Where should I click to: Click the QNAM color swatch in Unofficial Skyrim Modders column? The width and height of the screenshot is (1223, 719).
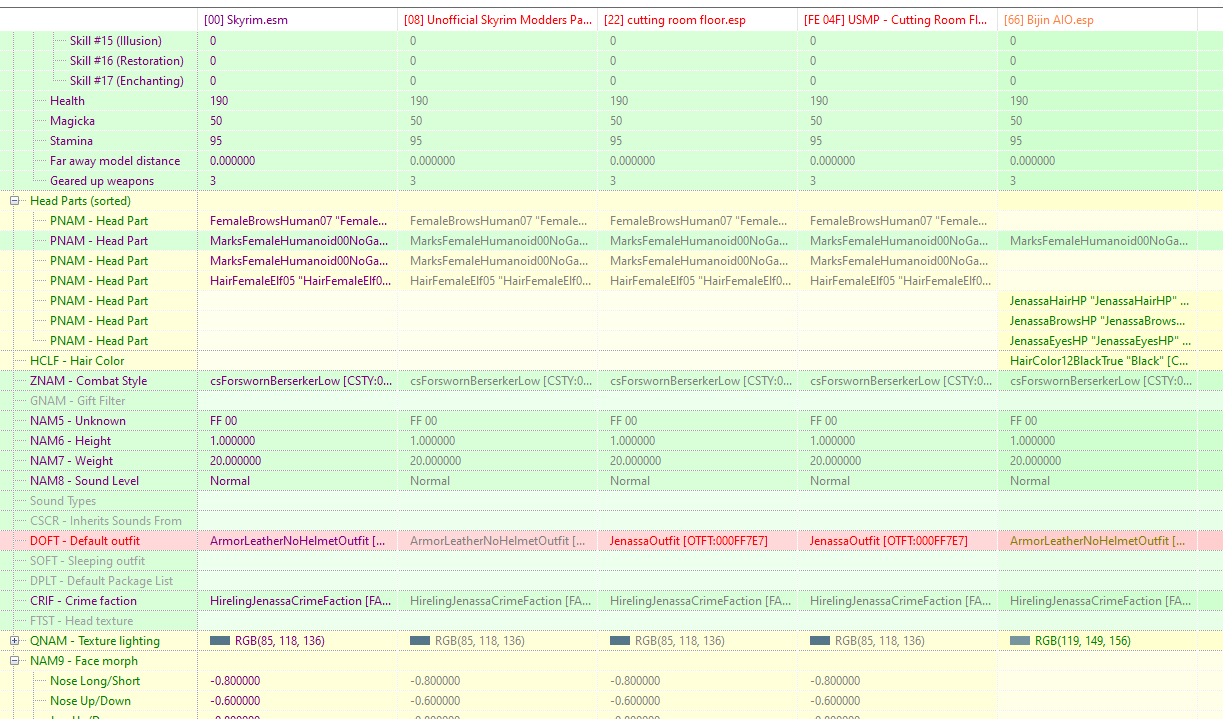point(420,641)
